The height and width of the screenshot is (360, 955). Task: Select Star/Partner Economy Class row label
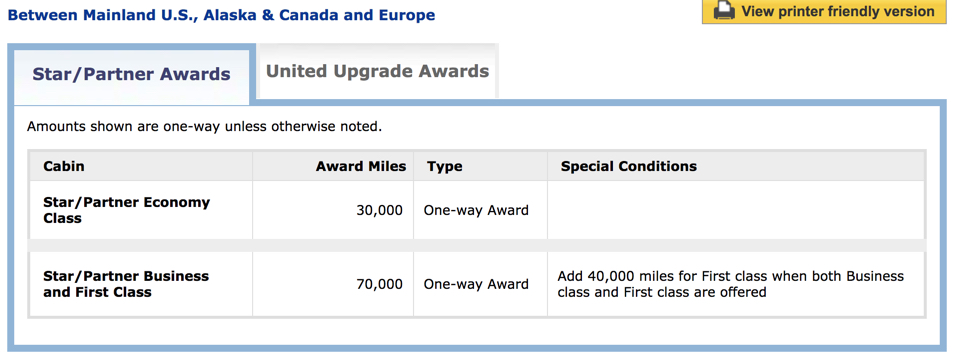[127, 210]
